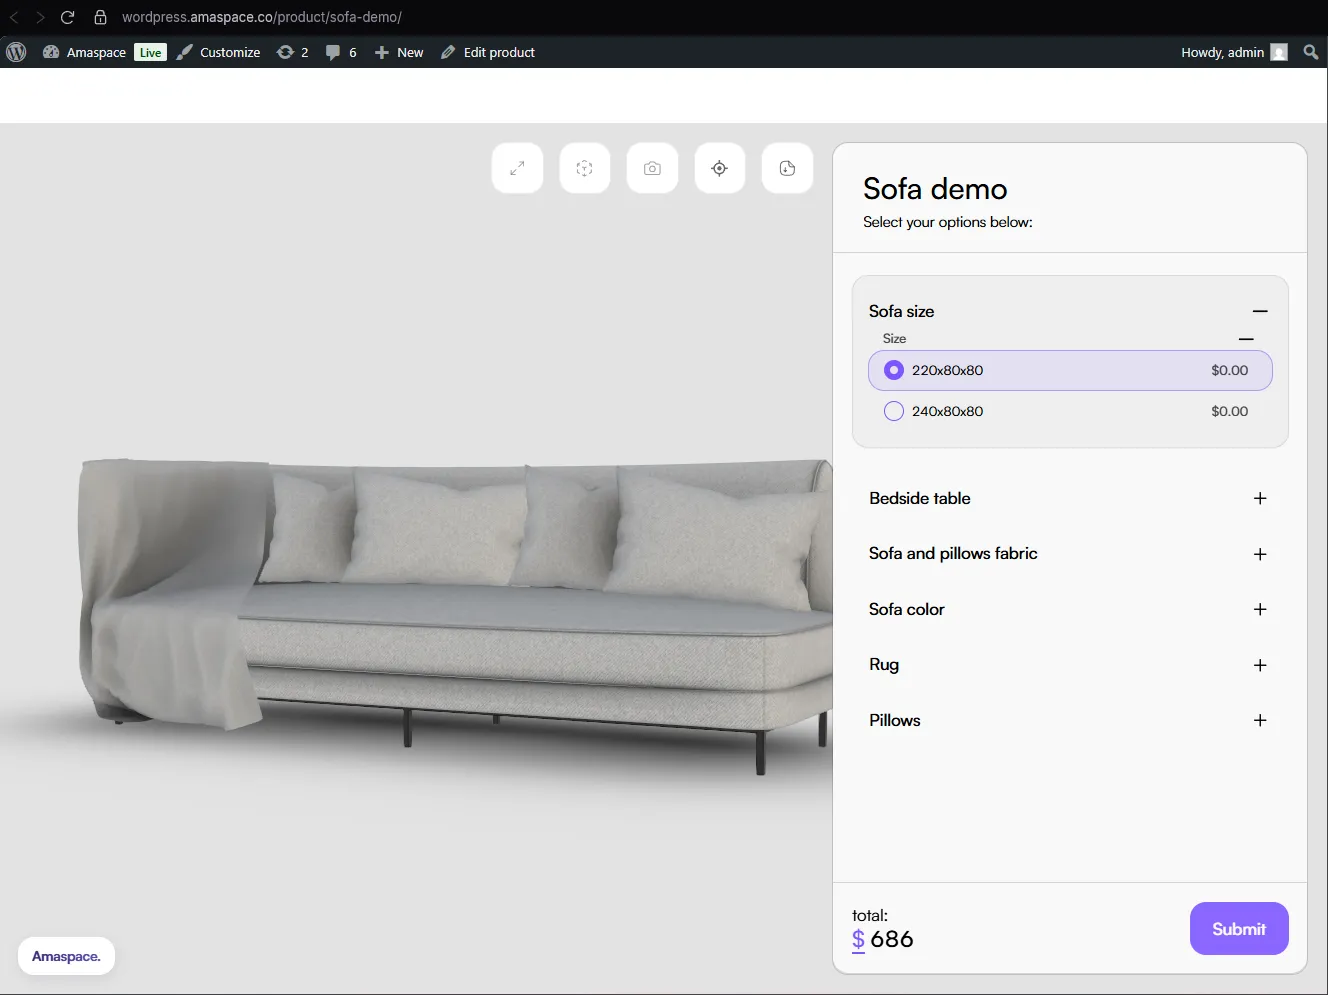The width and height of the screenshot is (1328, 995).
Task: Click the download file icon
Action: [x=787, y=168]
